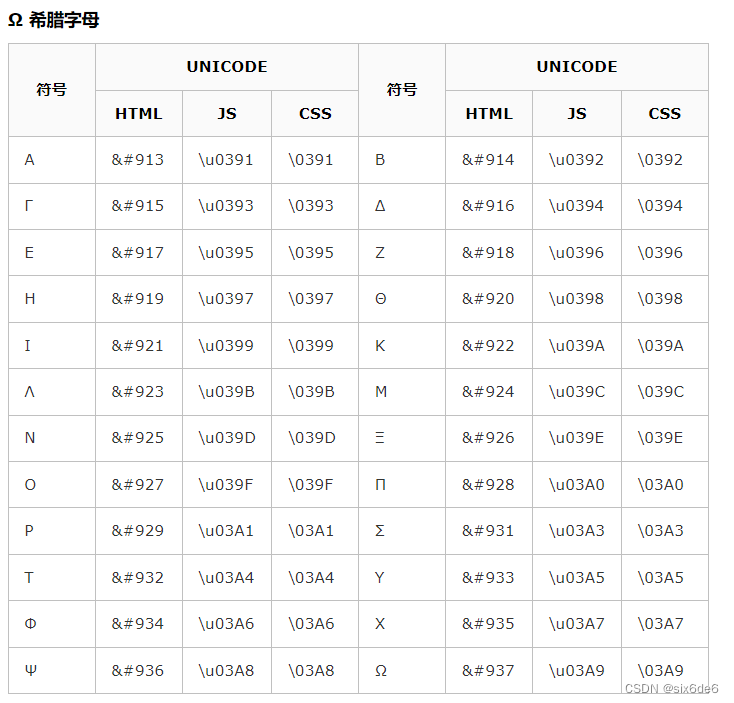Select the HTML cell &#929
The image size is (734, 703).
pos(139,531)
